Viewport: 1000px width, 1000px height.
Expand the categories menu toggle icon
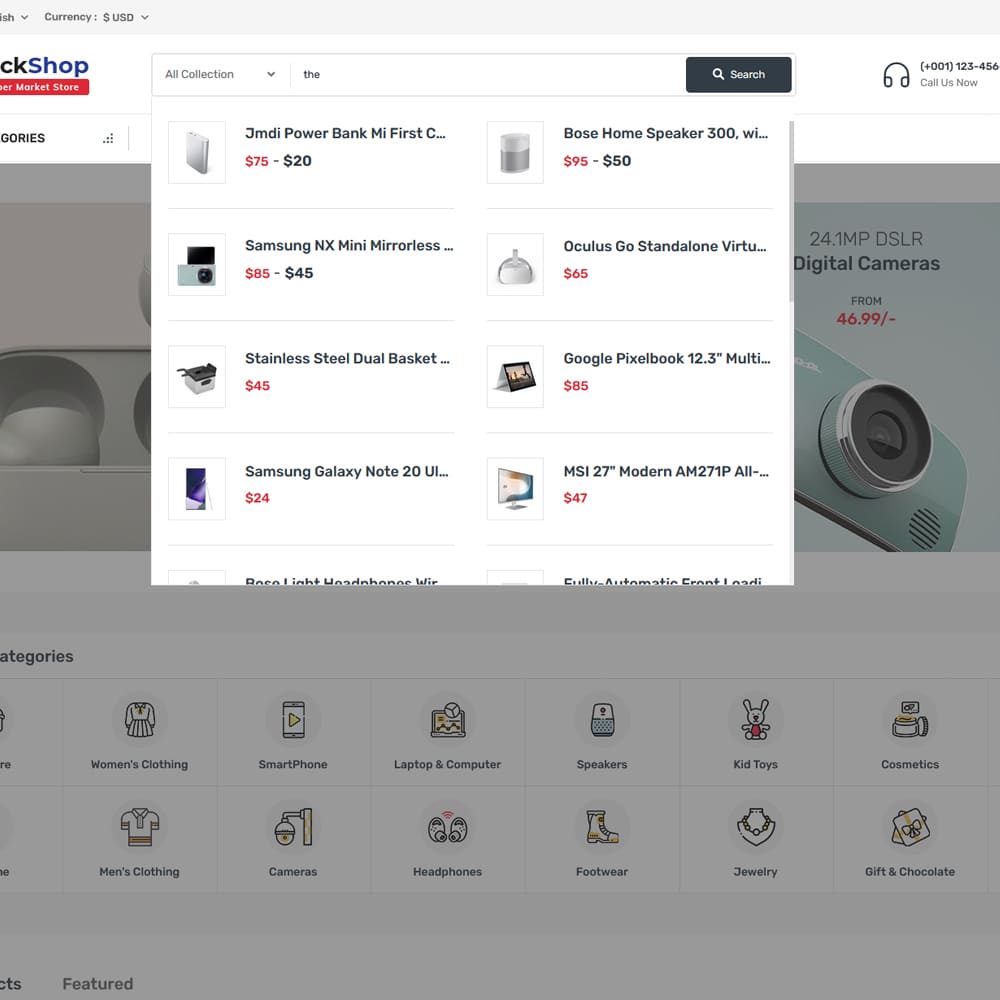pyautogui.click(x=108, y=139)
